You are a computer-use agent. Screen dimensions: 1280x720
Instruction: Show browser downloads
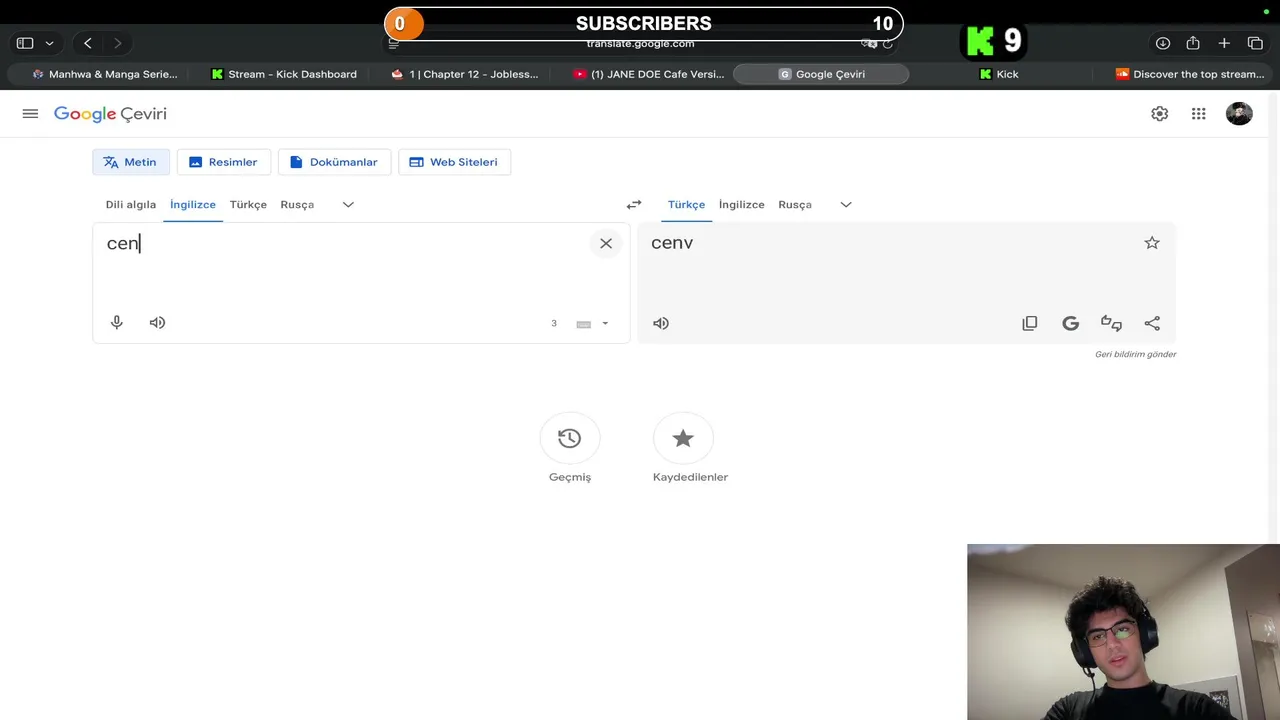[x=1163, y=43]
